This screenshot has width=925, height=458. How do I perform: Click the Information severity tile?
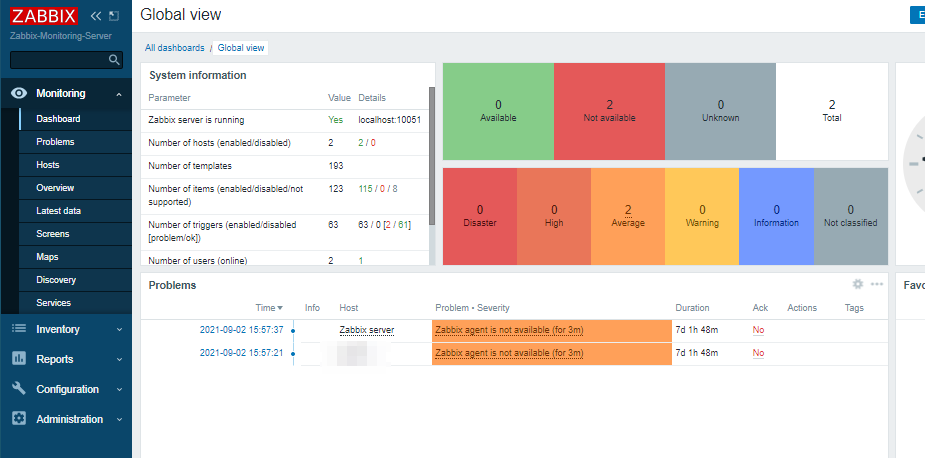pyautogui.click(x=776, y=217)
